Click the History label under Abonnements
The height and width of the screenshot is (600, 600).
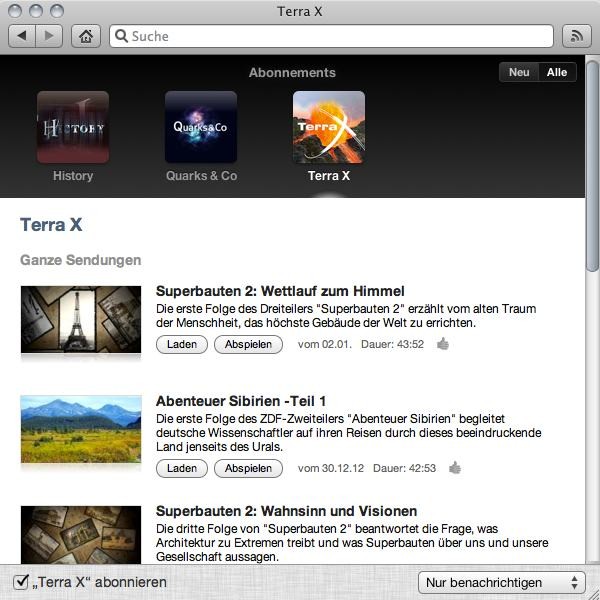tap(73, 176)
